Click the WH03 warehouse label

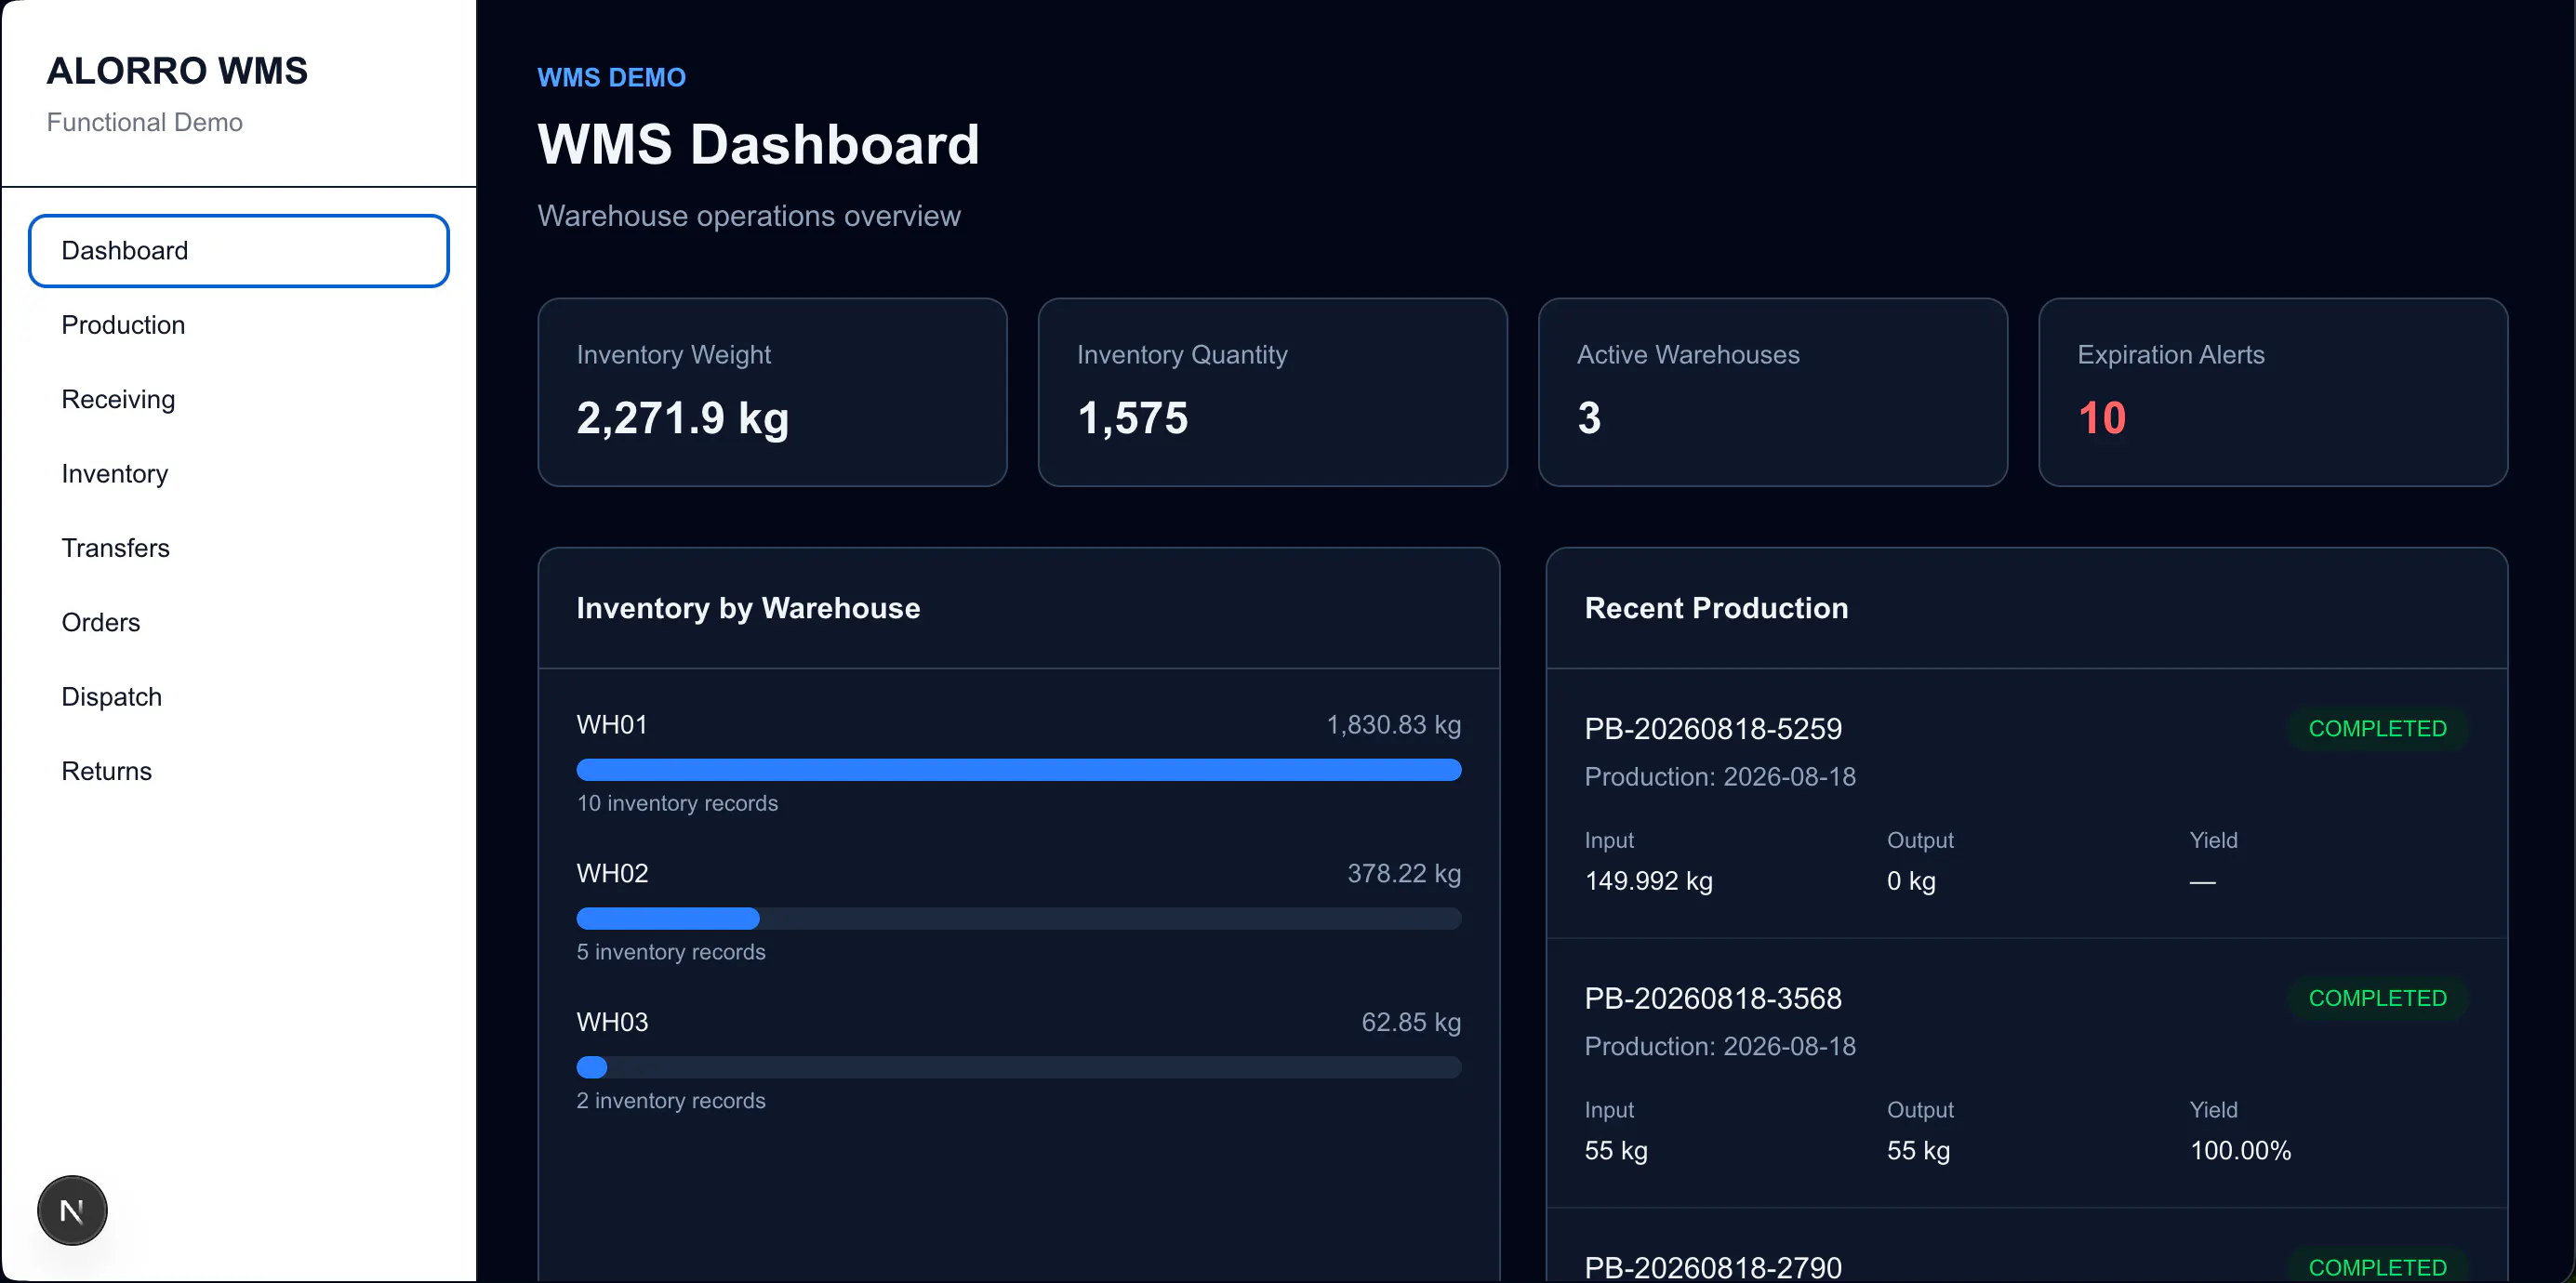click(612, 1022)
